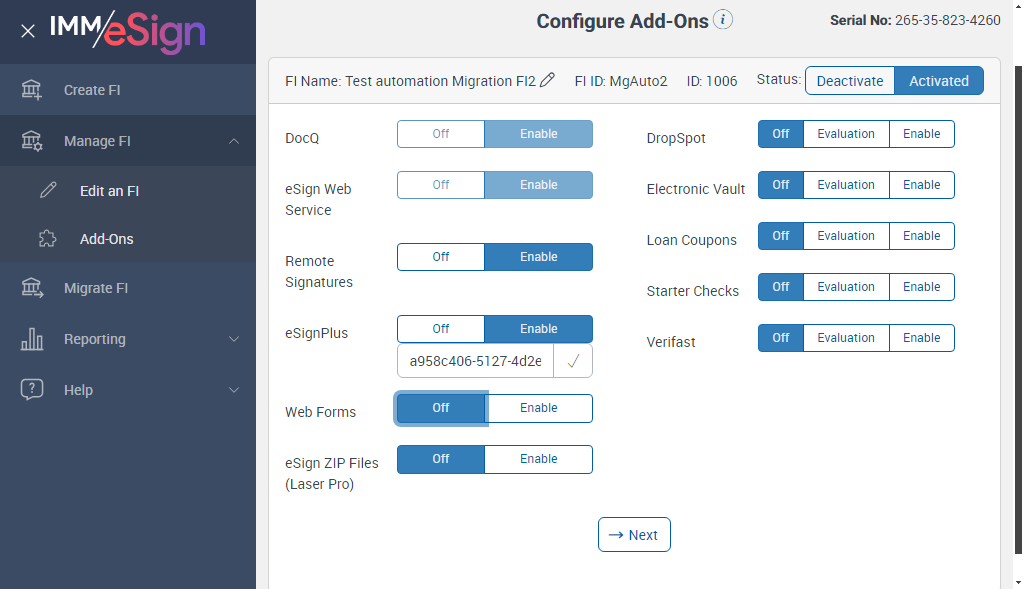Expand the Help menu chevron

234,390
